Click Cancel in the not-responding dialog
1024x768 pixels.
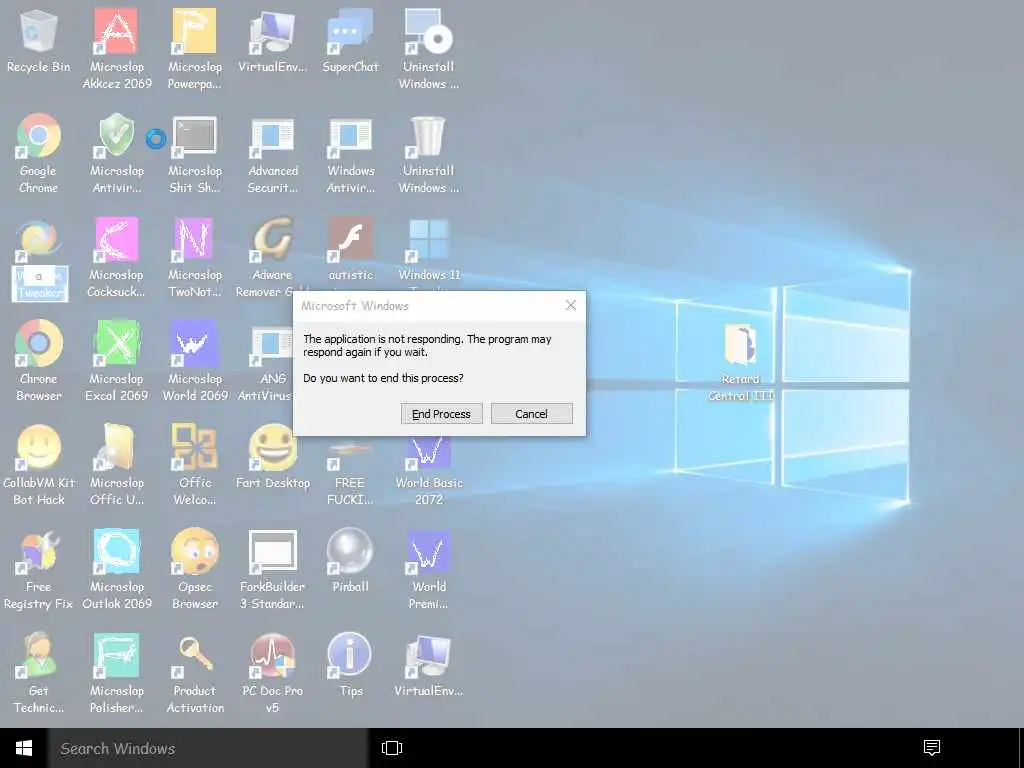click(x=532, y=413)
